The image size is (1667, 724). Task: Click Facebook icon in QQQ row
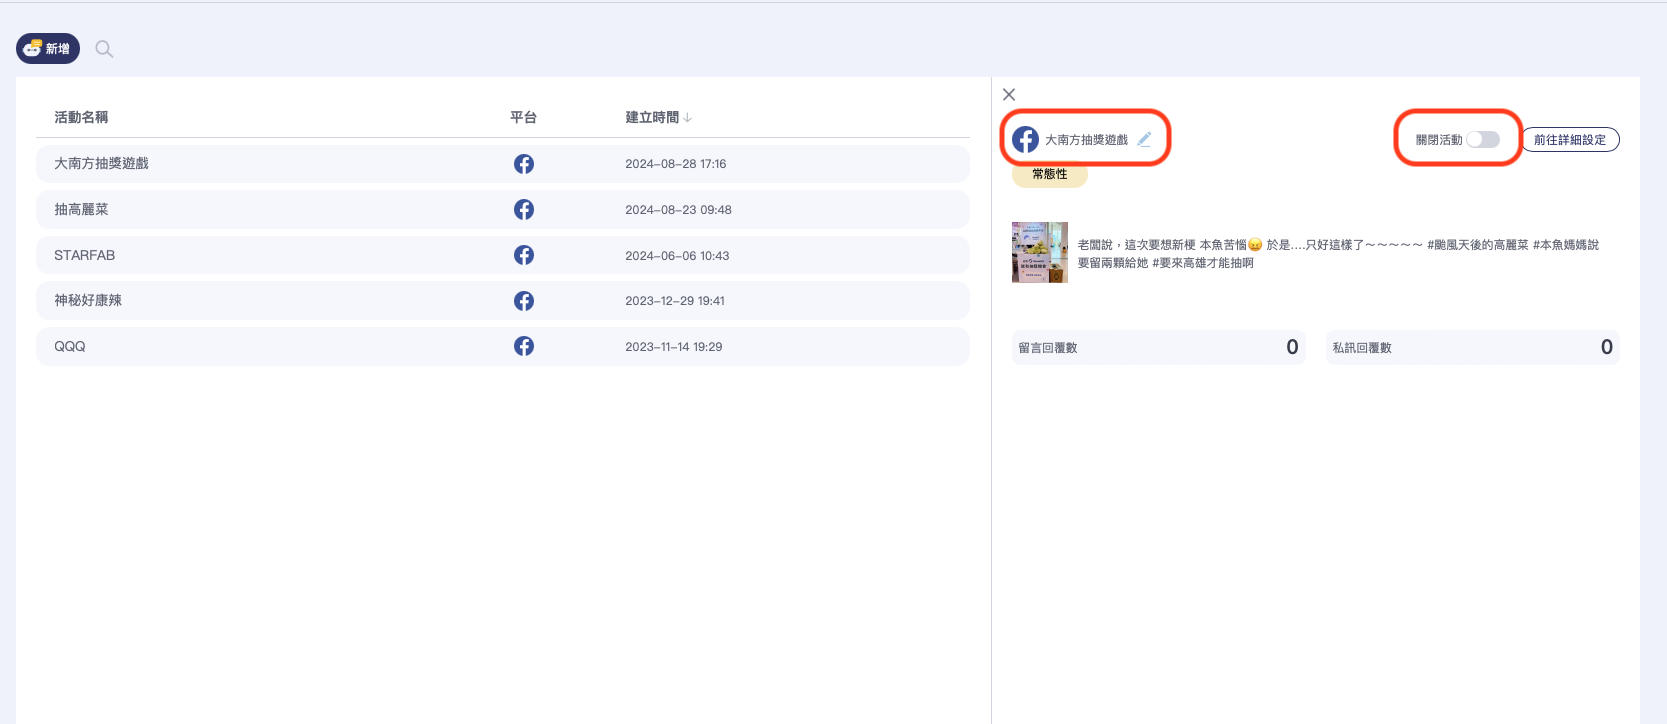click(524, 346)
